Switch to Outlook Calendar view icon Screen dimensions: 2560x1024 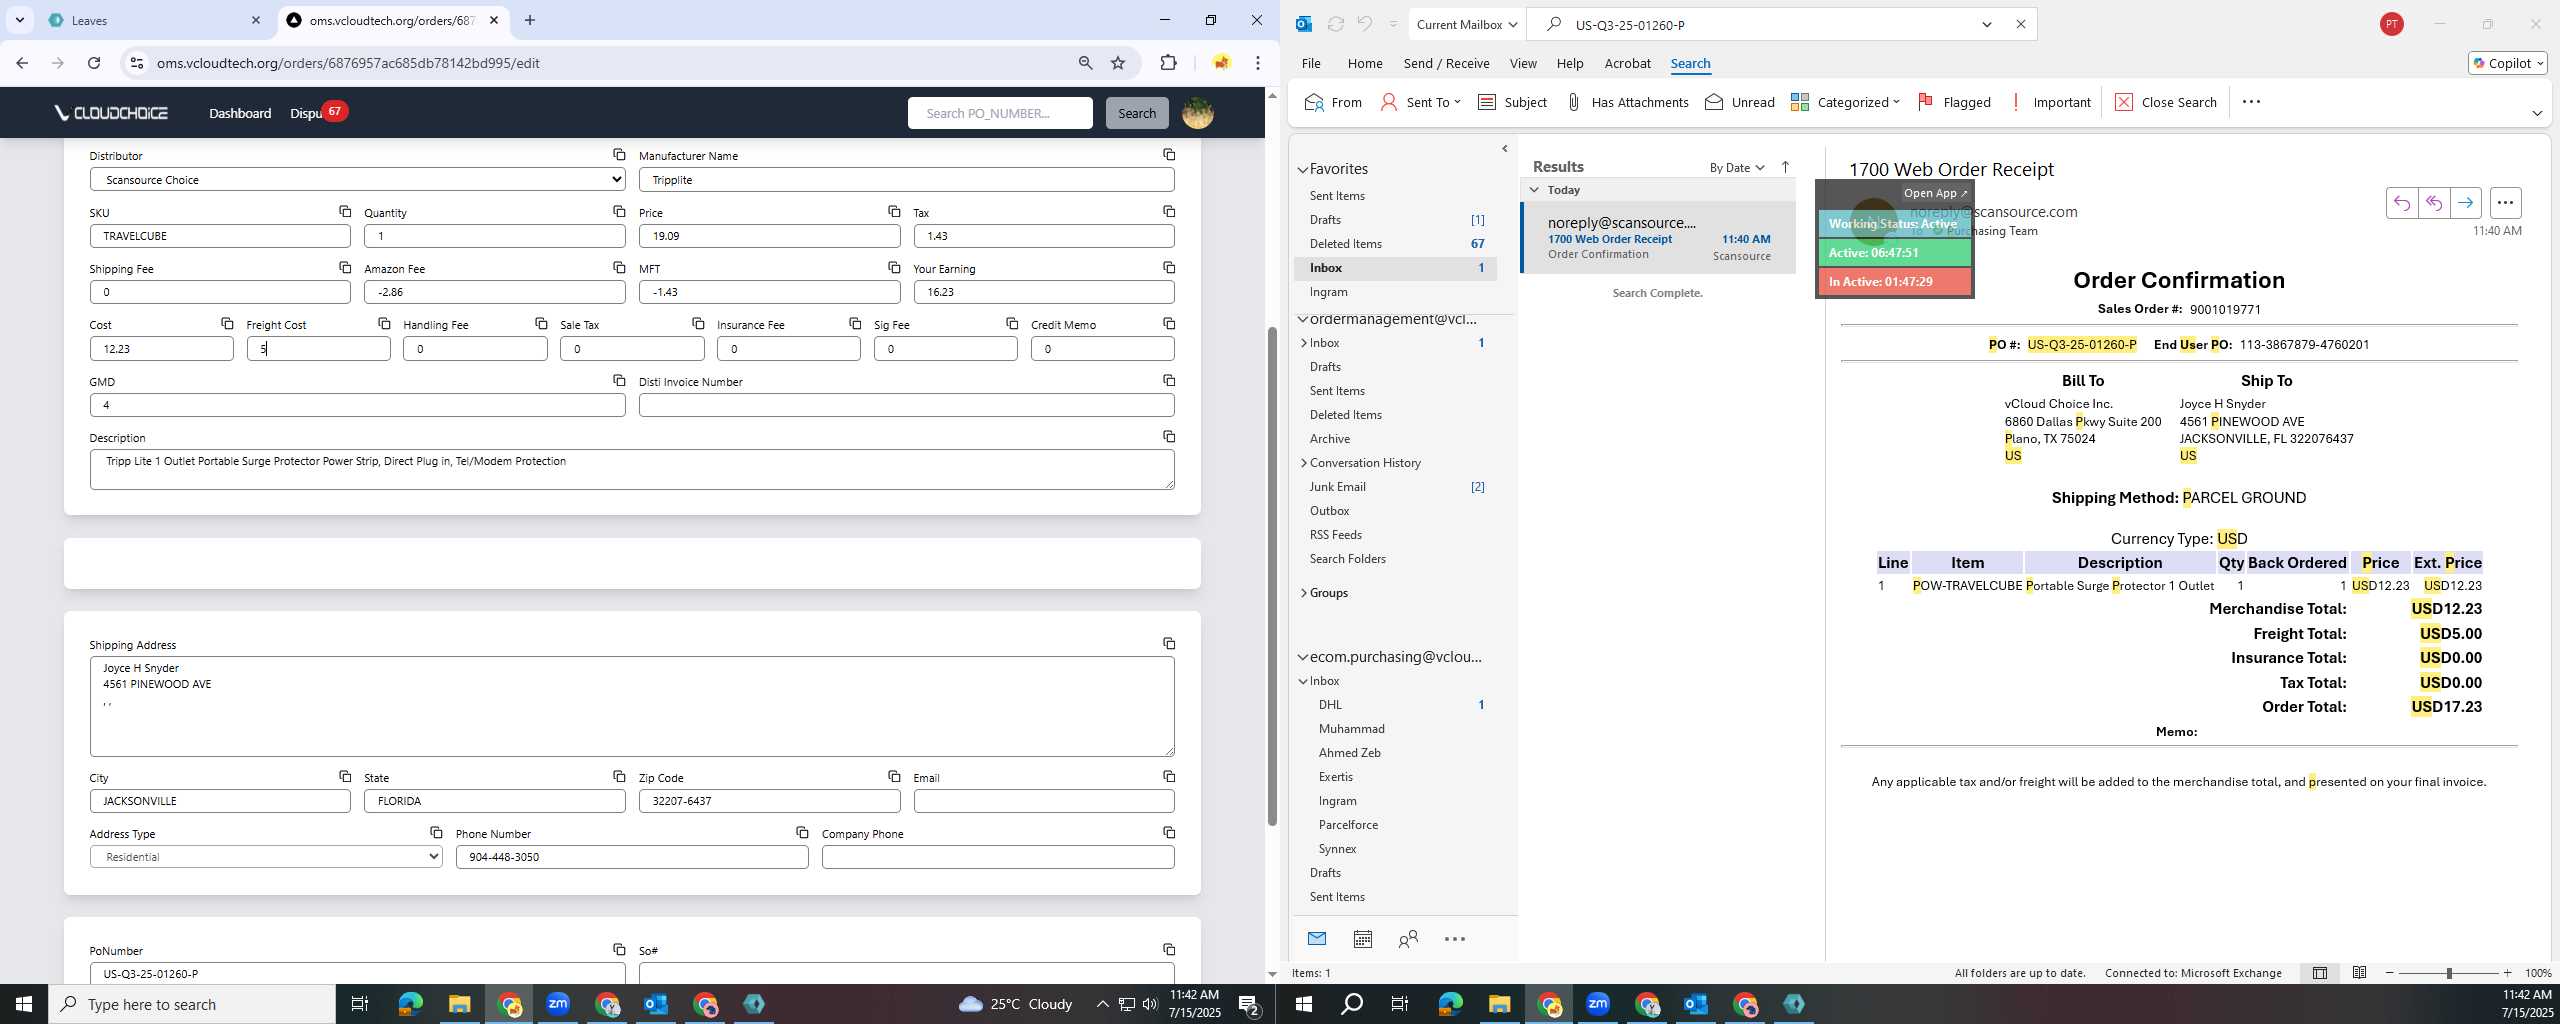pos(1362,939)
